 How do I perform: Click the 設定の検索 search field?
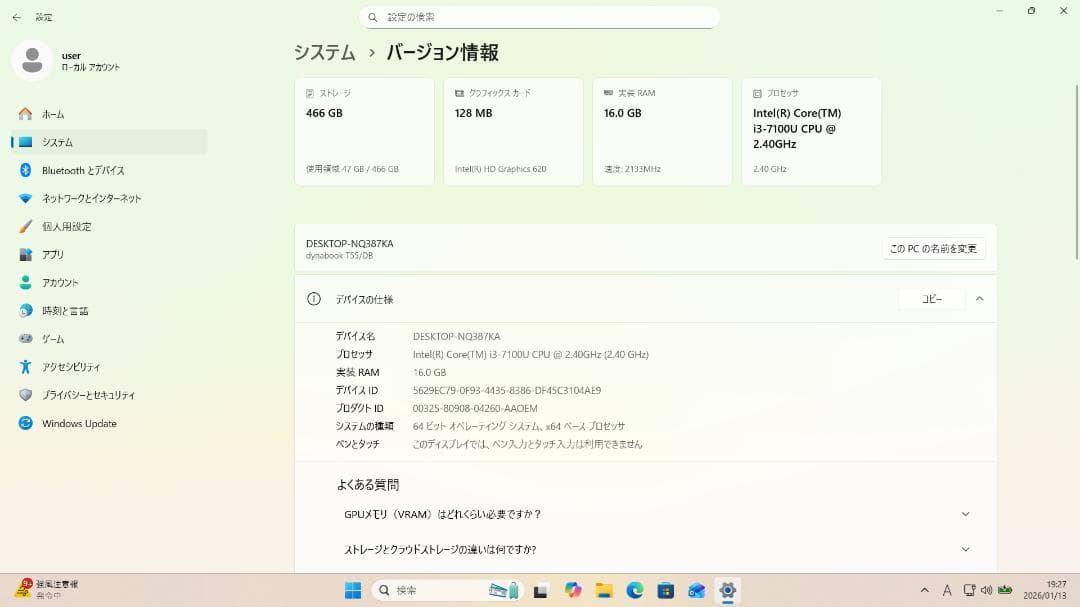(540, 16)
